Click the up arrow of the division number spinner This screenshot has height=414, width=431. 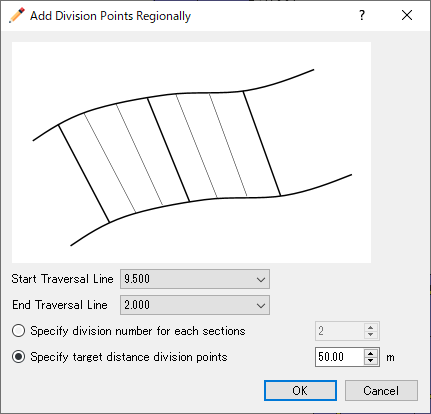click(371, 327)
